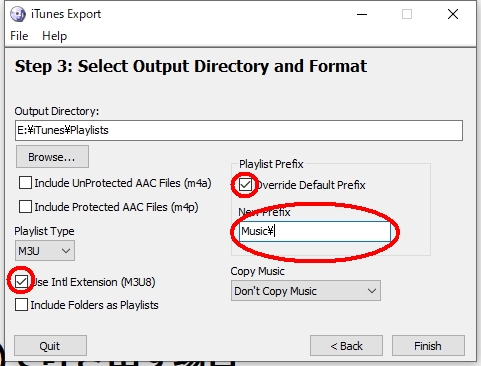Click the Quit button
Viewport: 481px width, 366px height.
[x=50, y=346]
